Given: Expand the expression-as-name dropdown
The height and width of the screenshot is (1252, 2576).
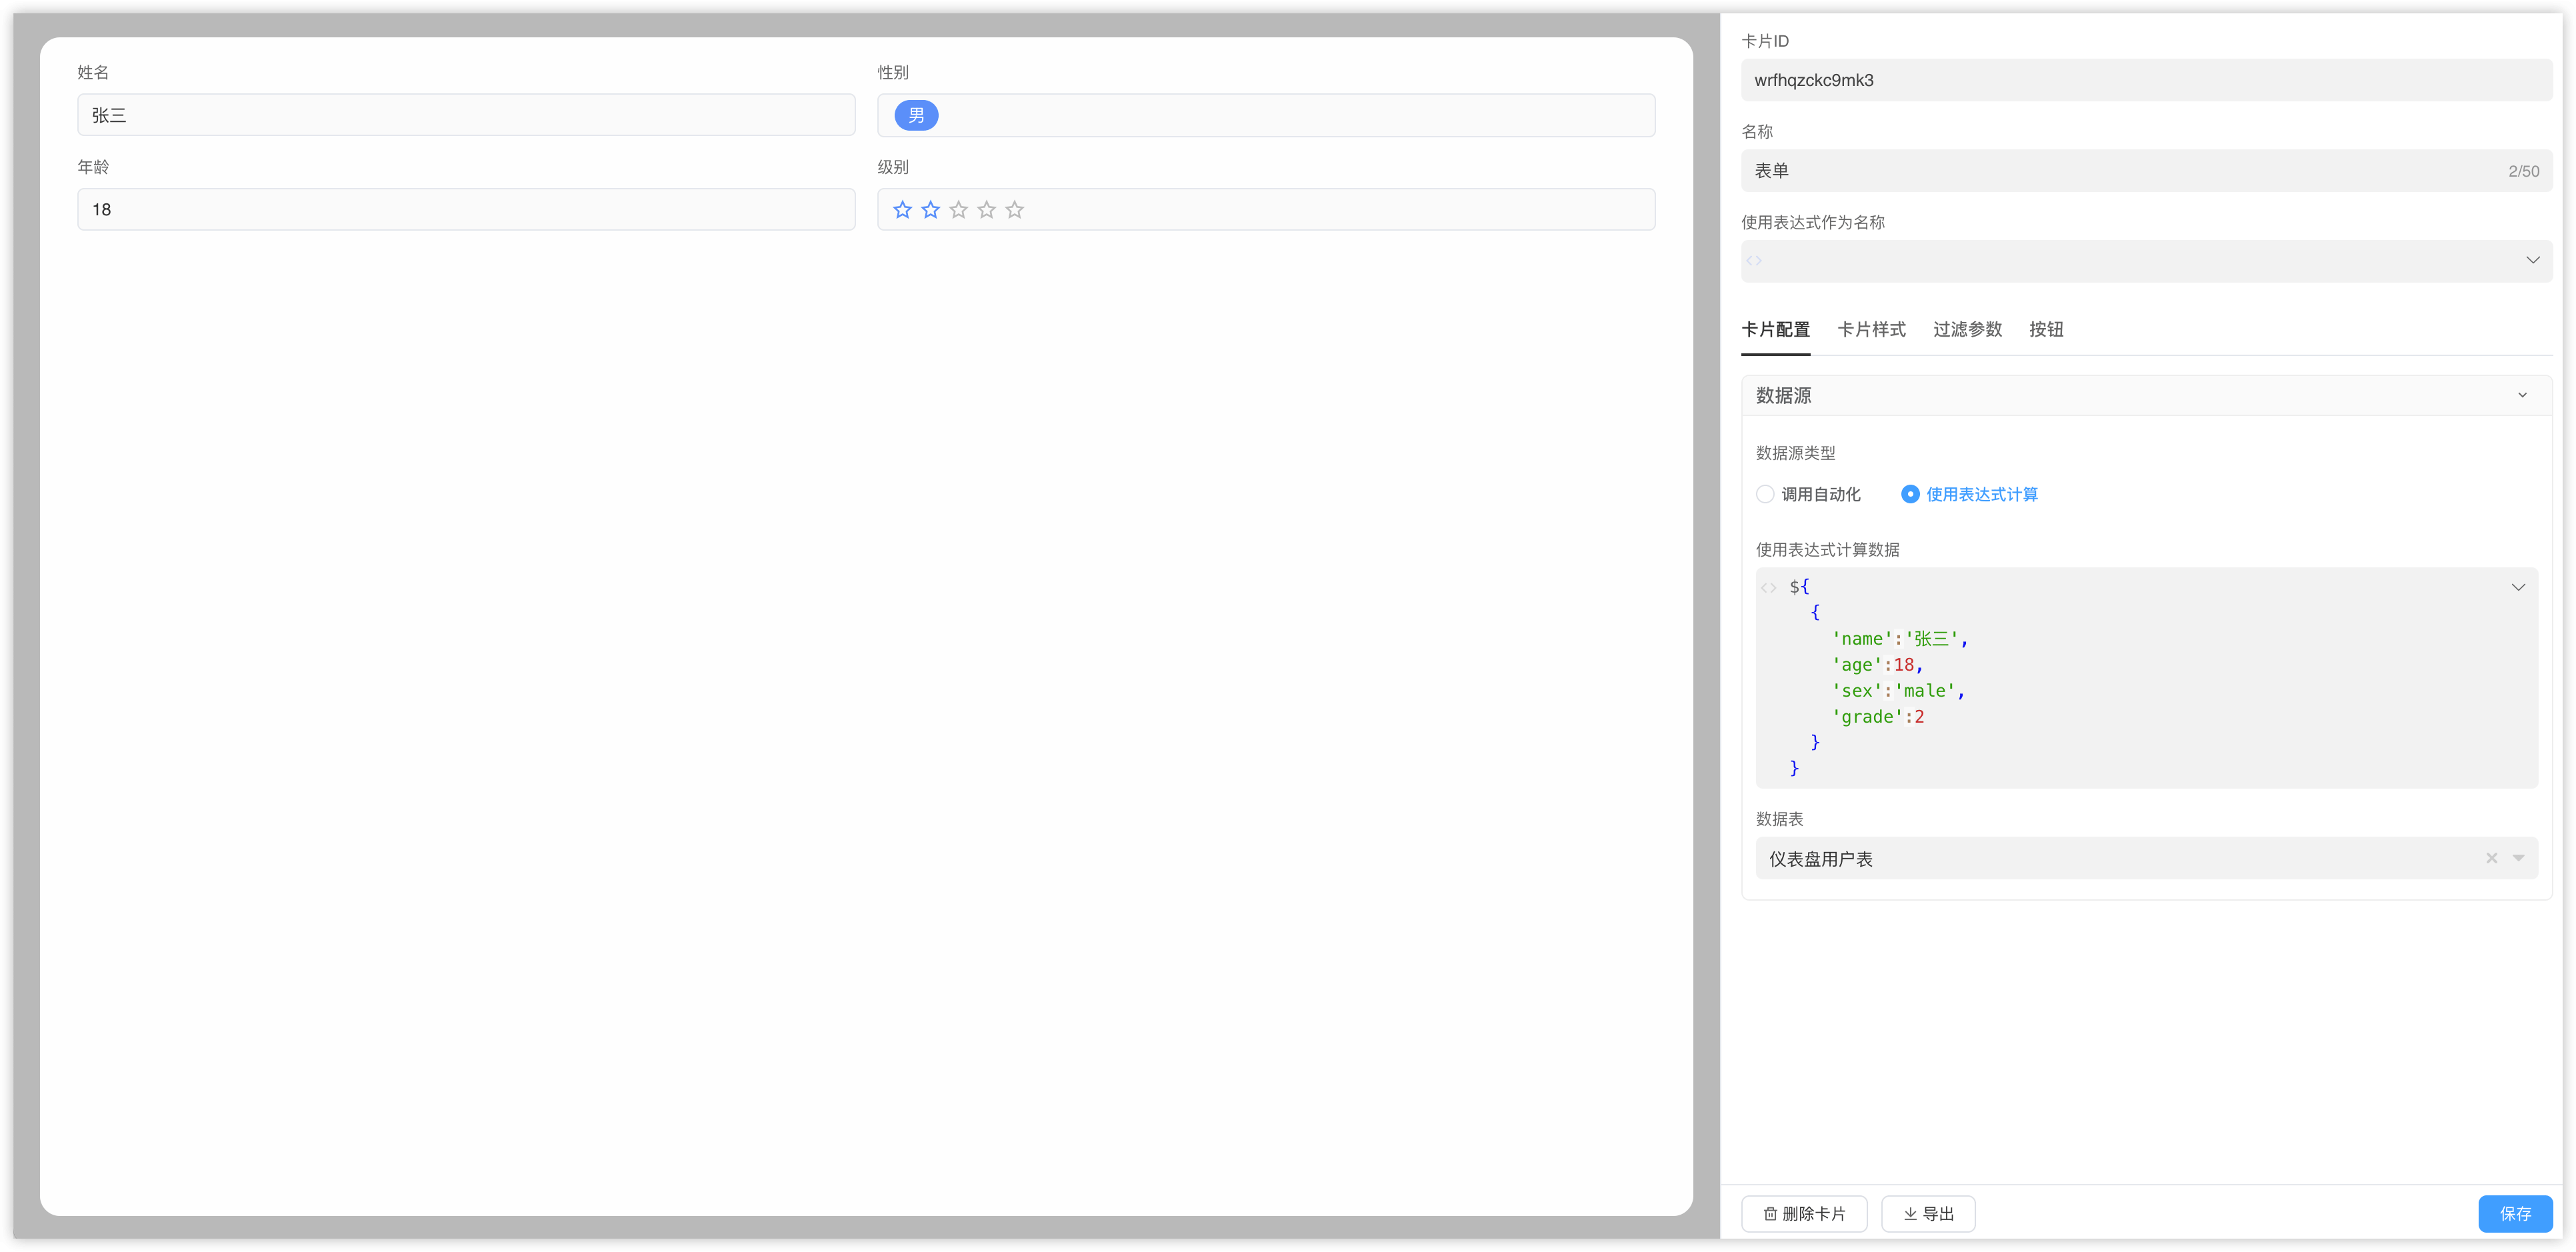Looking at the screenshot, I should 2533,261.
